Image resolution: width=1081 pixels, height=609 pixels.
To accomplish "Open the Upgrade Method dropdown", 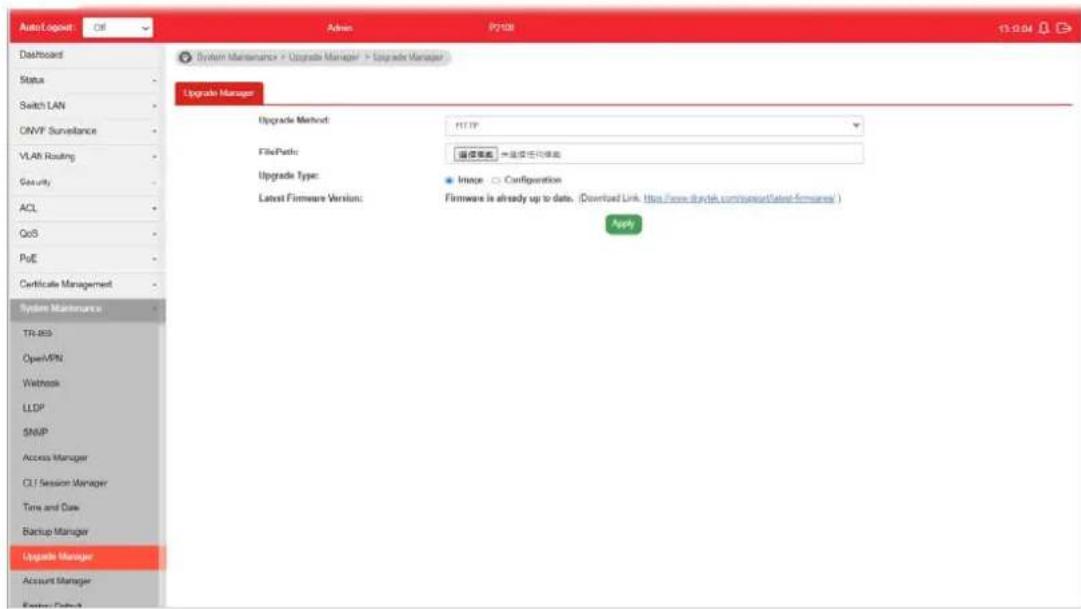I will coord(654,126).
